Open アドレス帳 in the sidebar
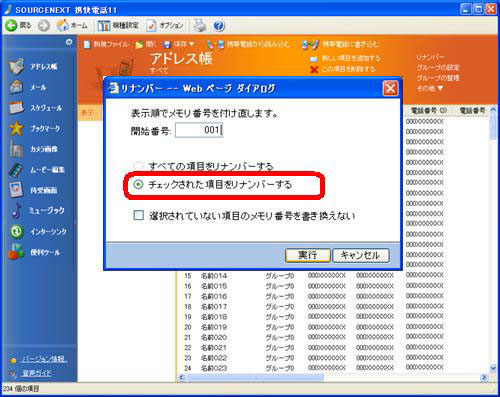Image resolution: width=500 pixels, height=397 pixels. pos(33,66)
